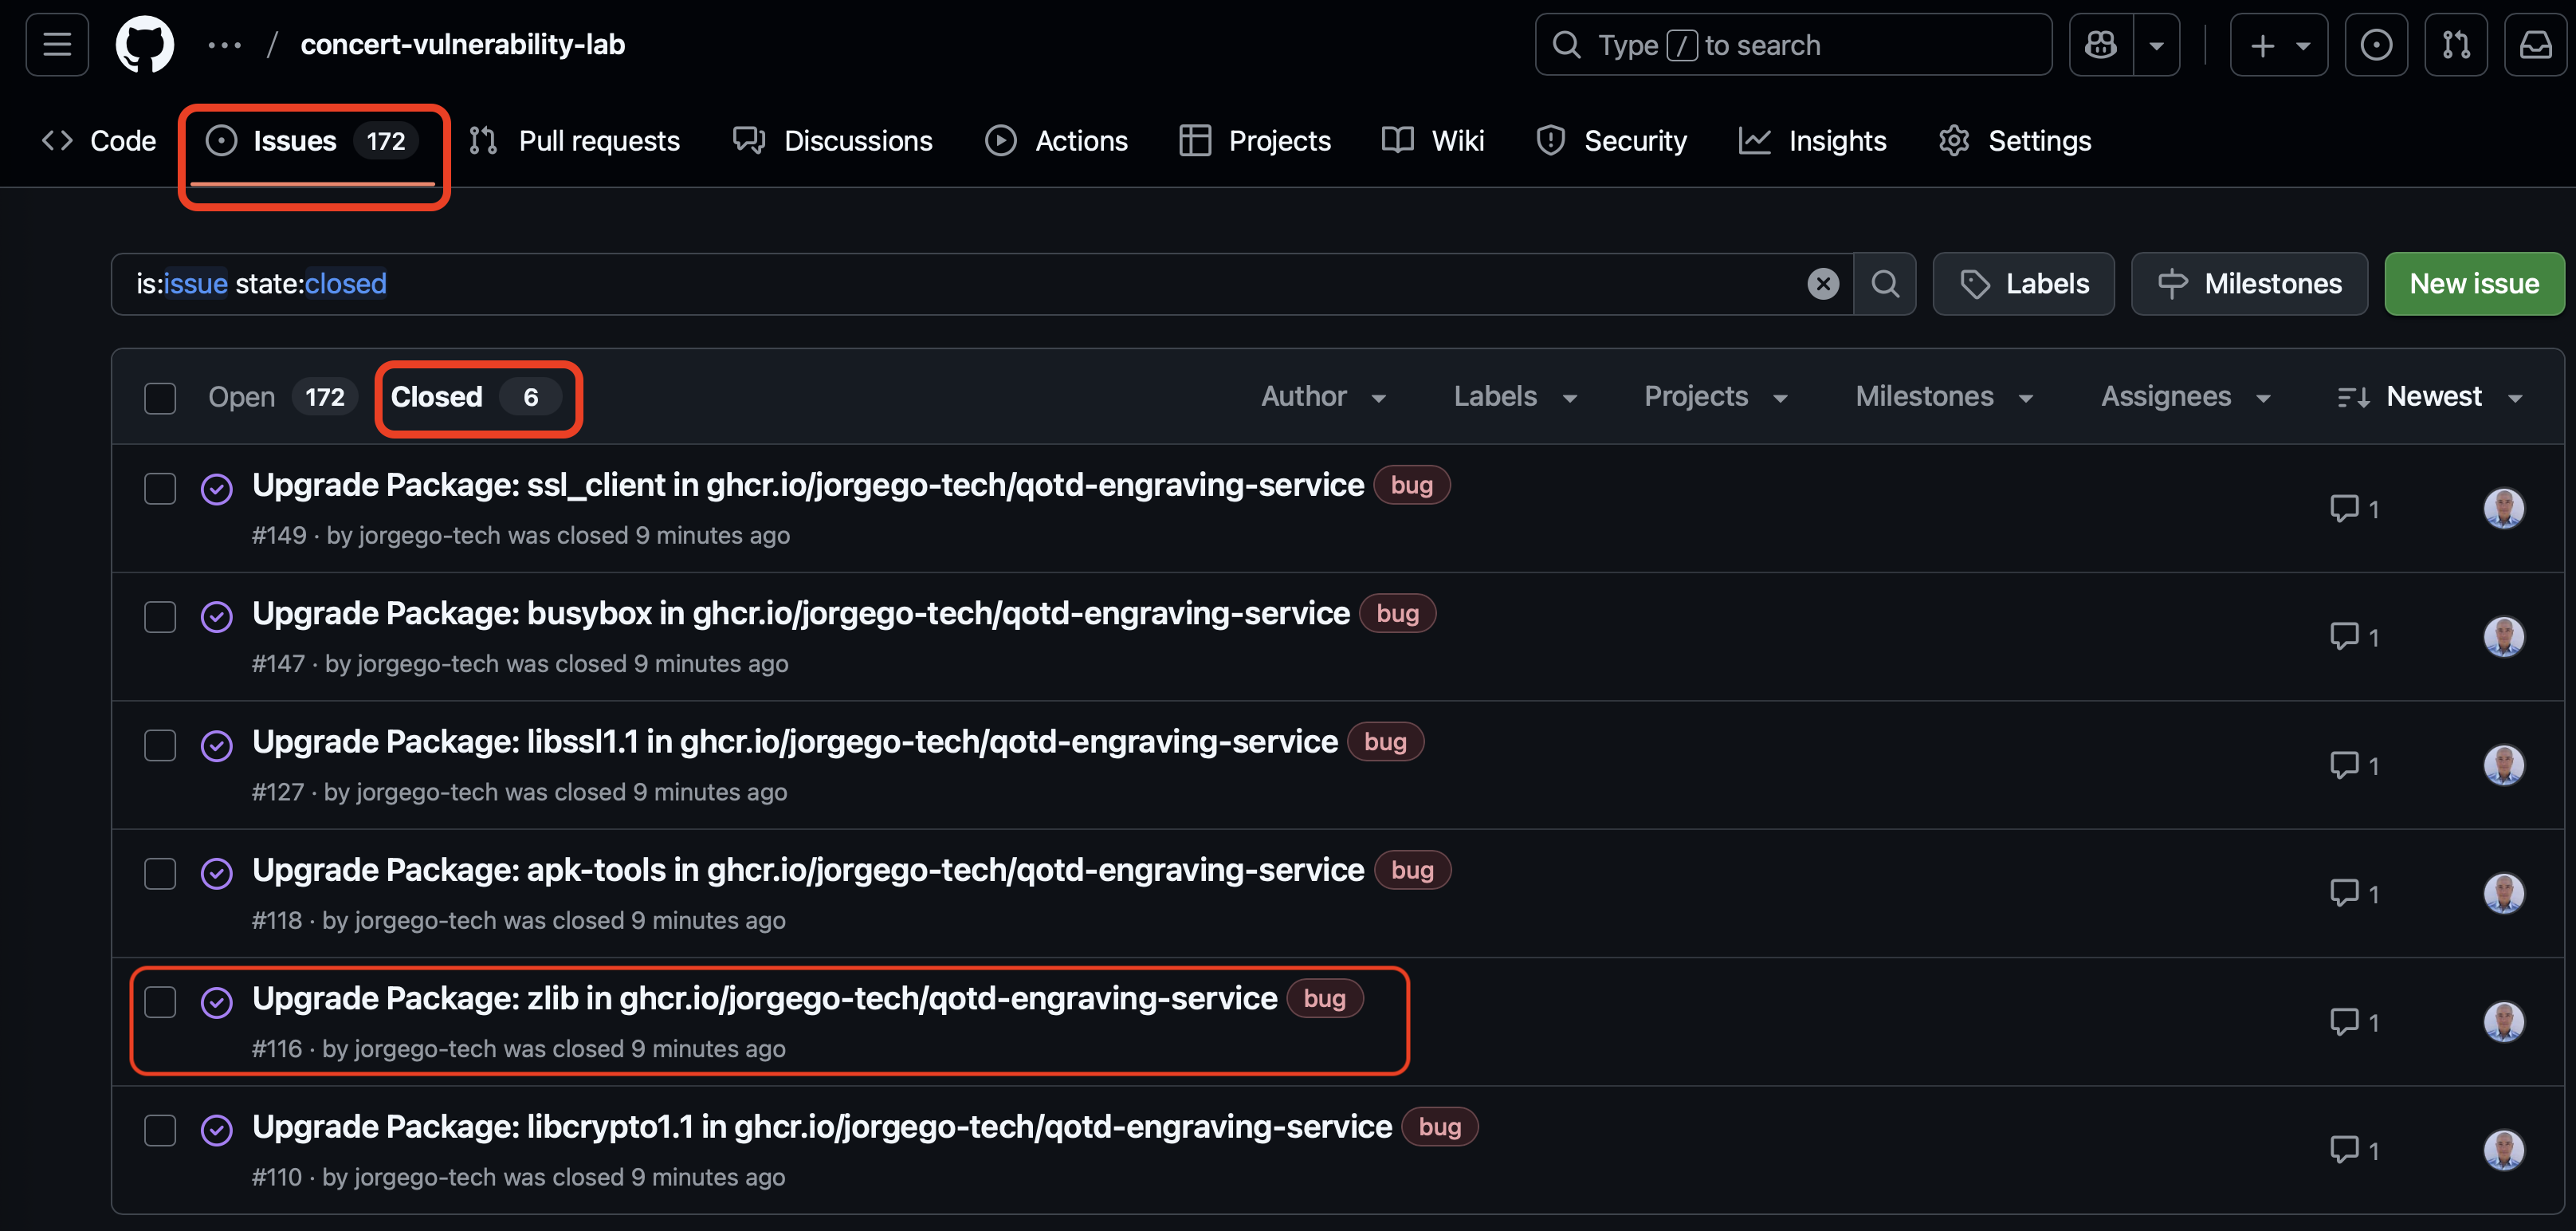Viewport: 2576px width, 1231px height.
Task: Open comments on the zlib issue
Action: [x=2354, y=1022]
